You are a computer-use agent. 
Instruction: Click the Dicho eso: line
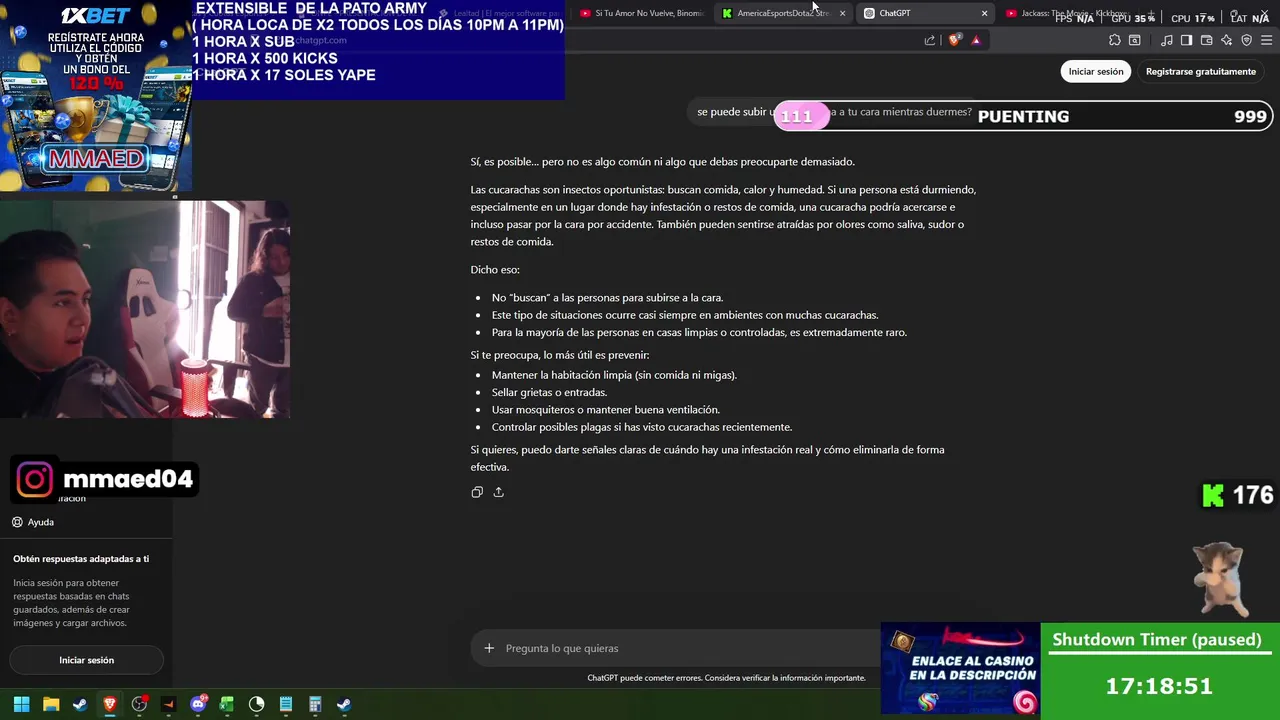tap(495, 270)
